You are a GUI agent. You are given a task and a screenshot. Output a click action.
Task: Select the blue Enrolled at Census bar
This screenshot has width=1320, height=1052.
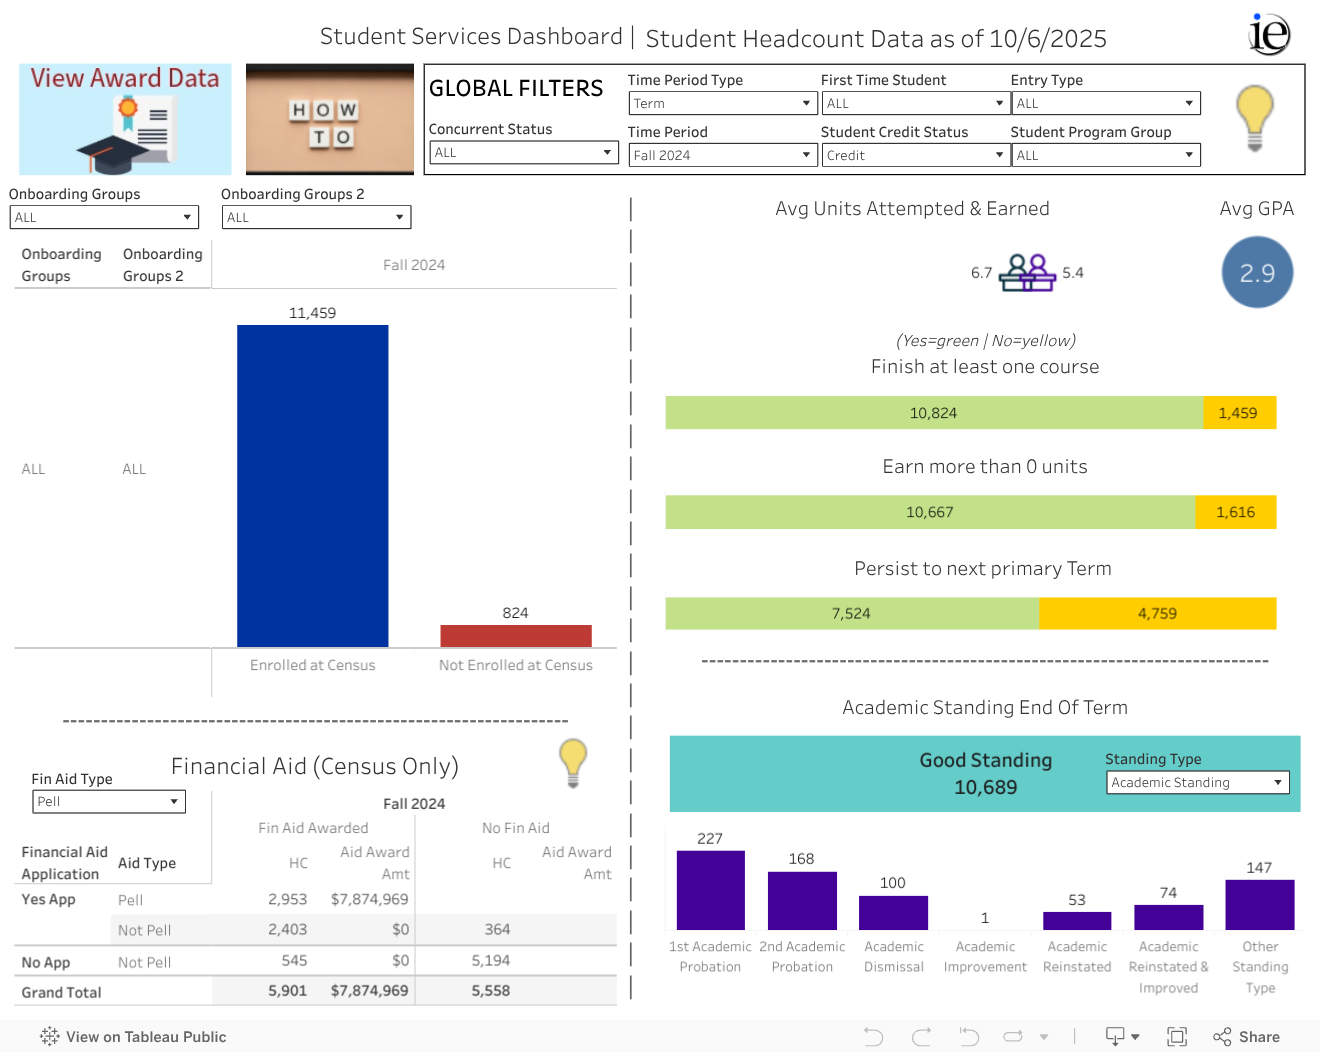tap(312, 486)
